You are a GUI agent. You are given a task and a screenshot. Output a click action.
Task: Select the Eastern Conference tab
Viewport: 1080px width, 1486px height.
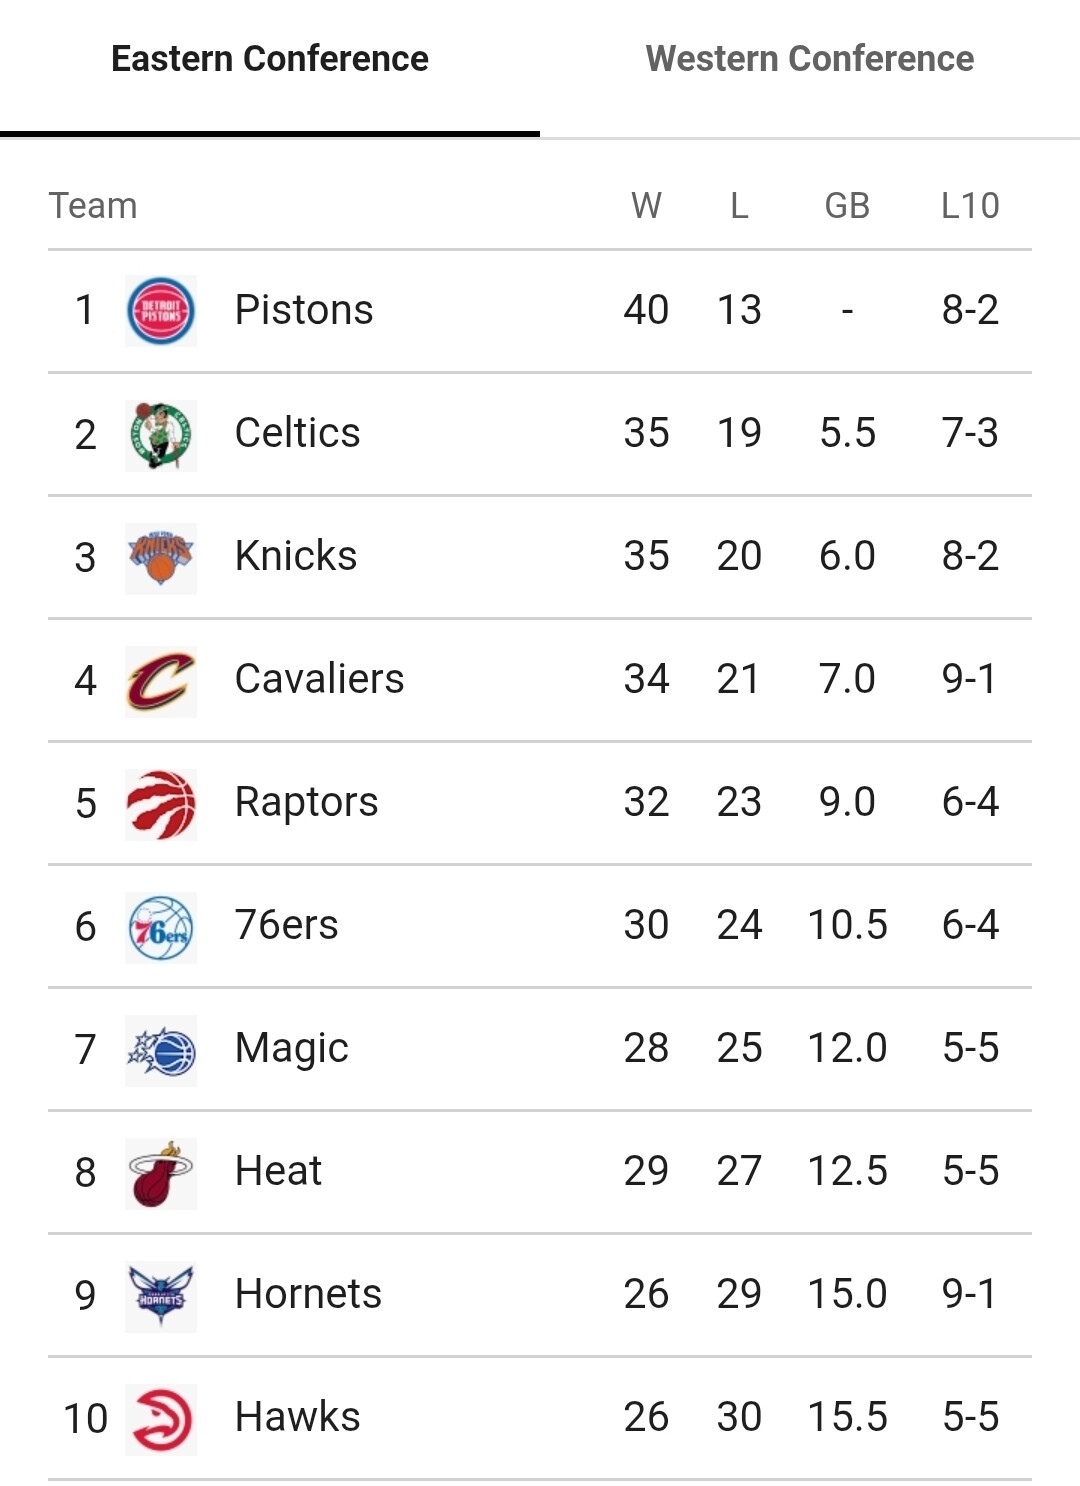point(269,59)
